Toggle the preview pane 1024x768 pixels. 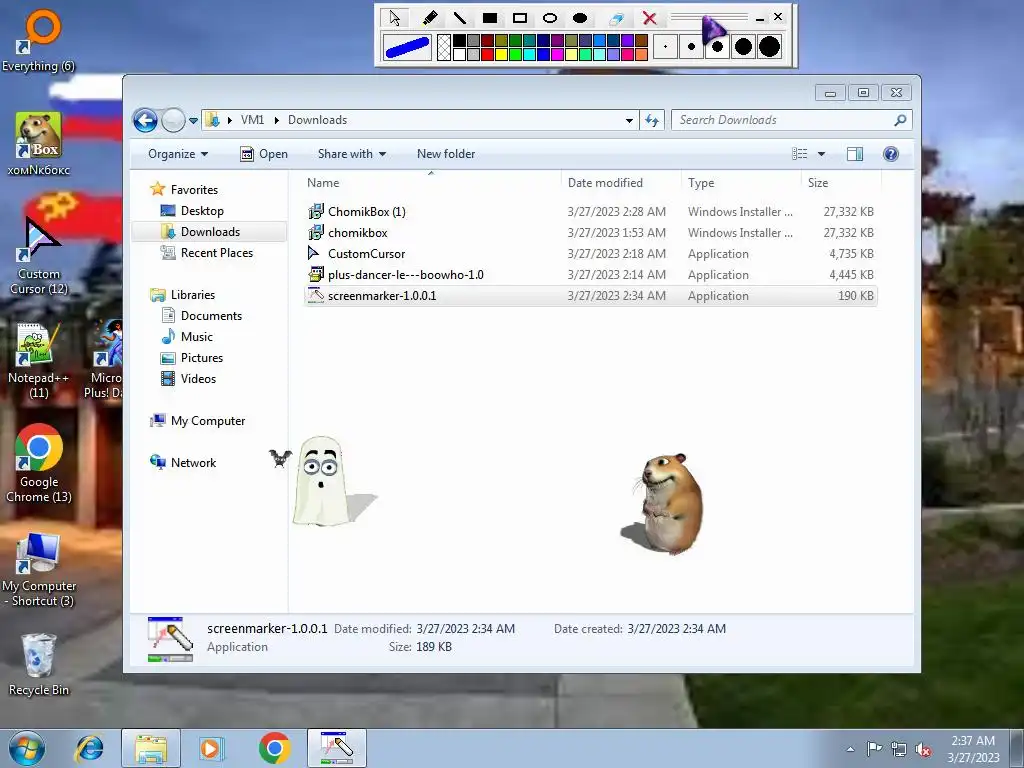click(x=855, y=154)
